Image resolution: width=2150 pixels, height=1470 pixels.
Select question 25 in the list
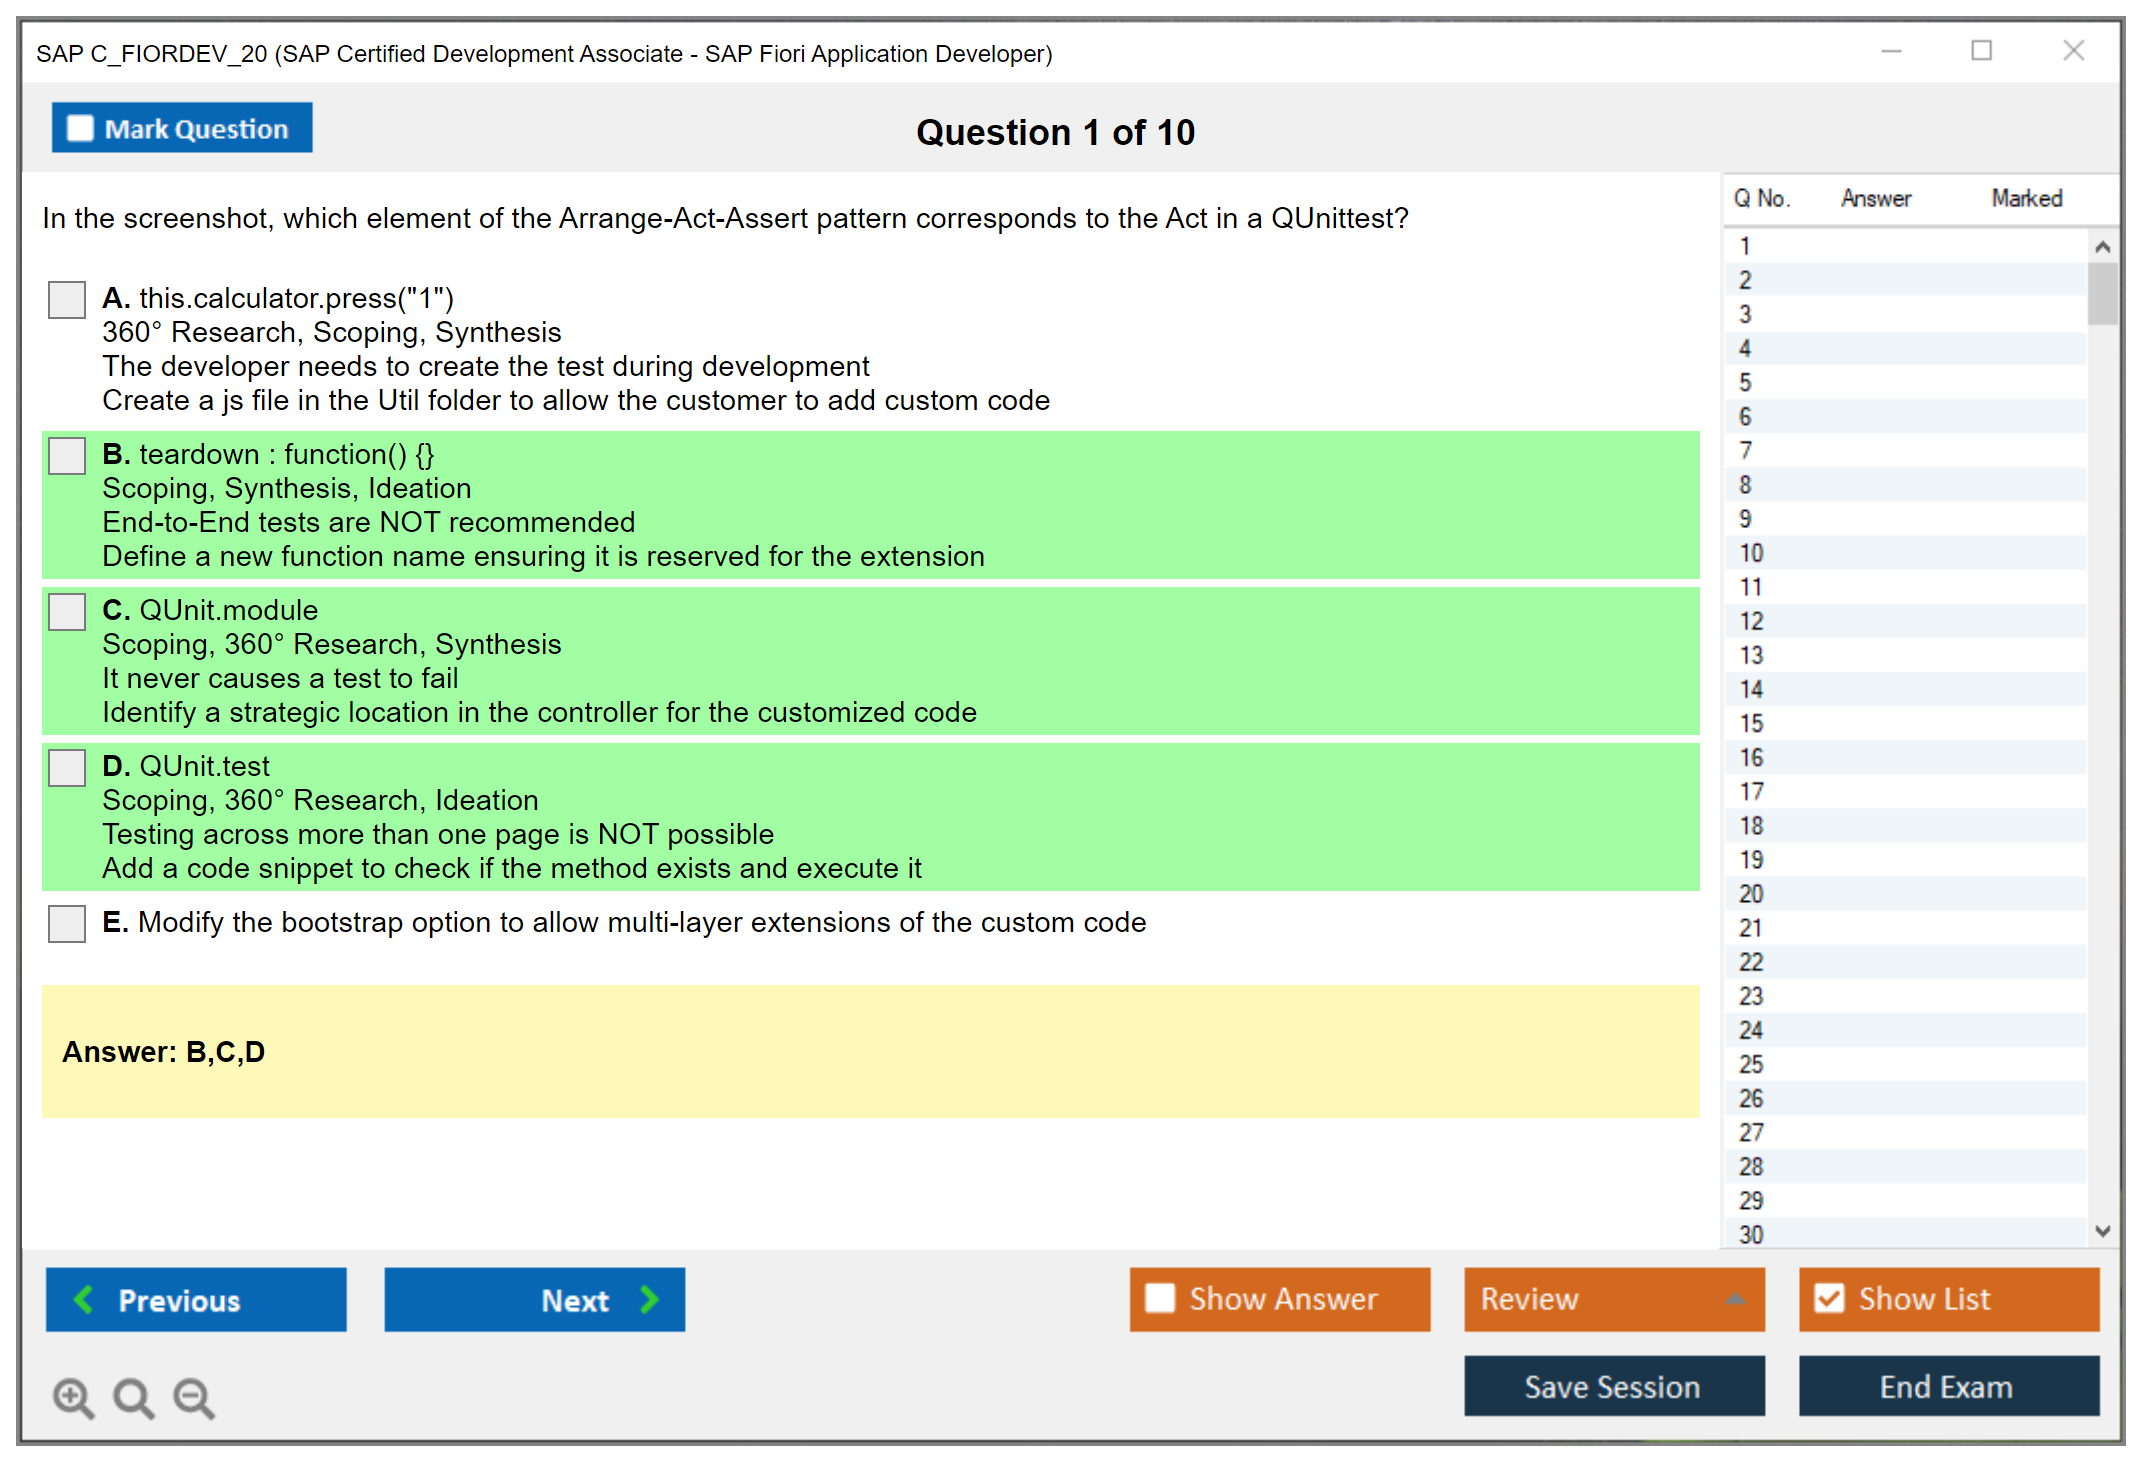tap(1751, 1064)
